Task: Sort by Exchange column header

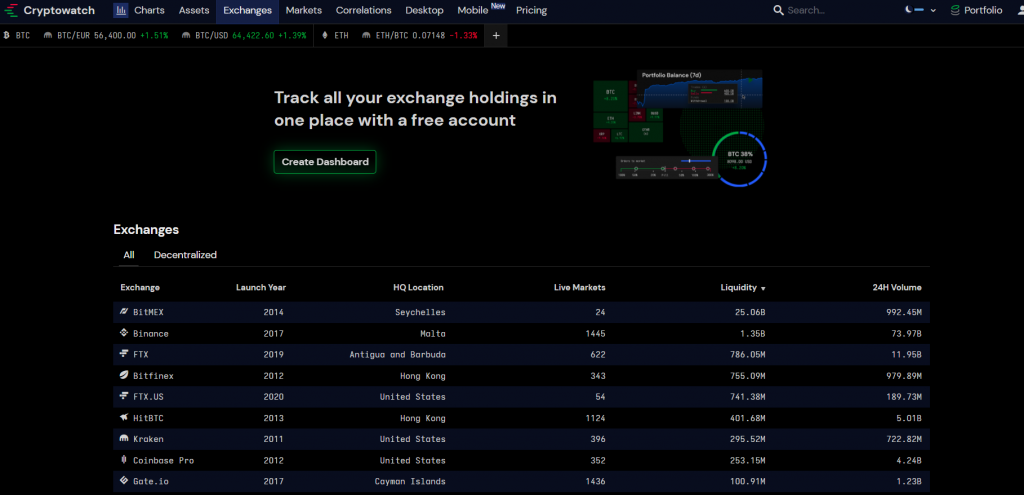Action: [x=140, y=287]
